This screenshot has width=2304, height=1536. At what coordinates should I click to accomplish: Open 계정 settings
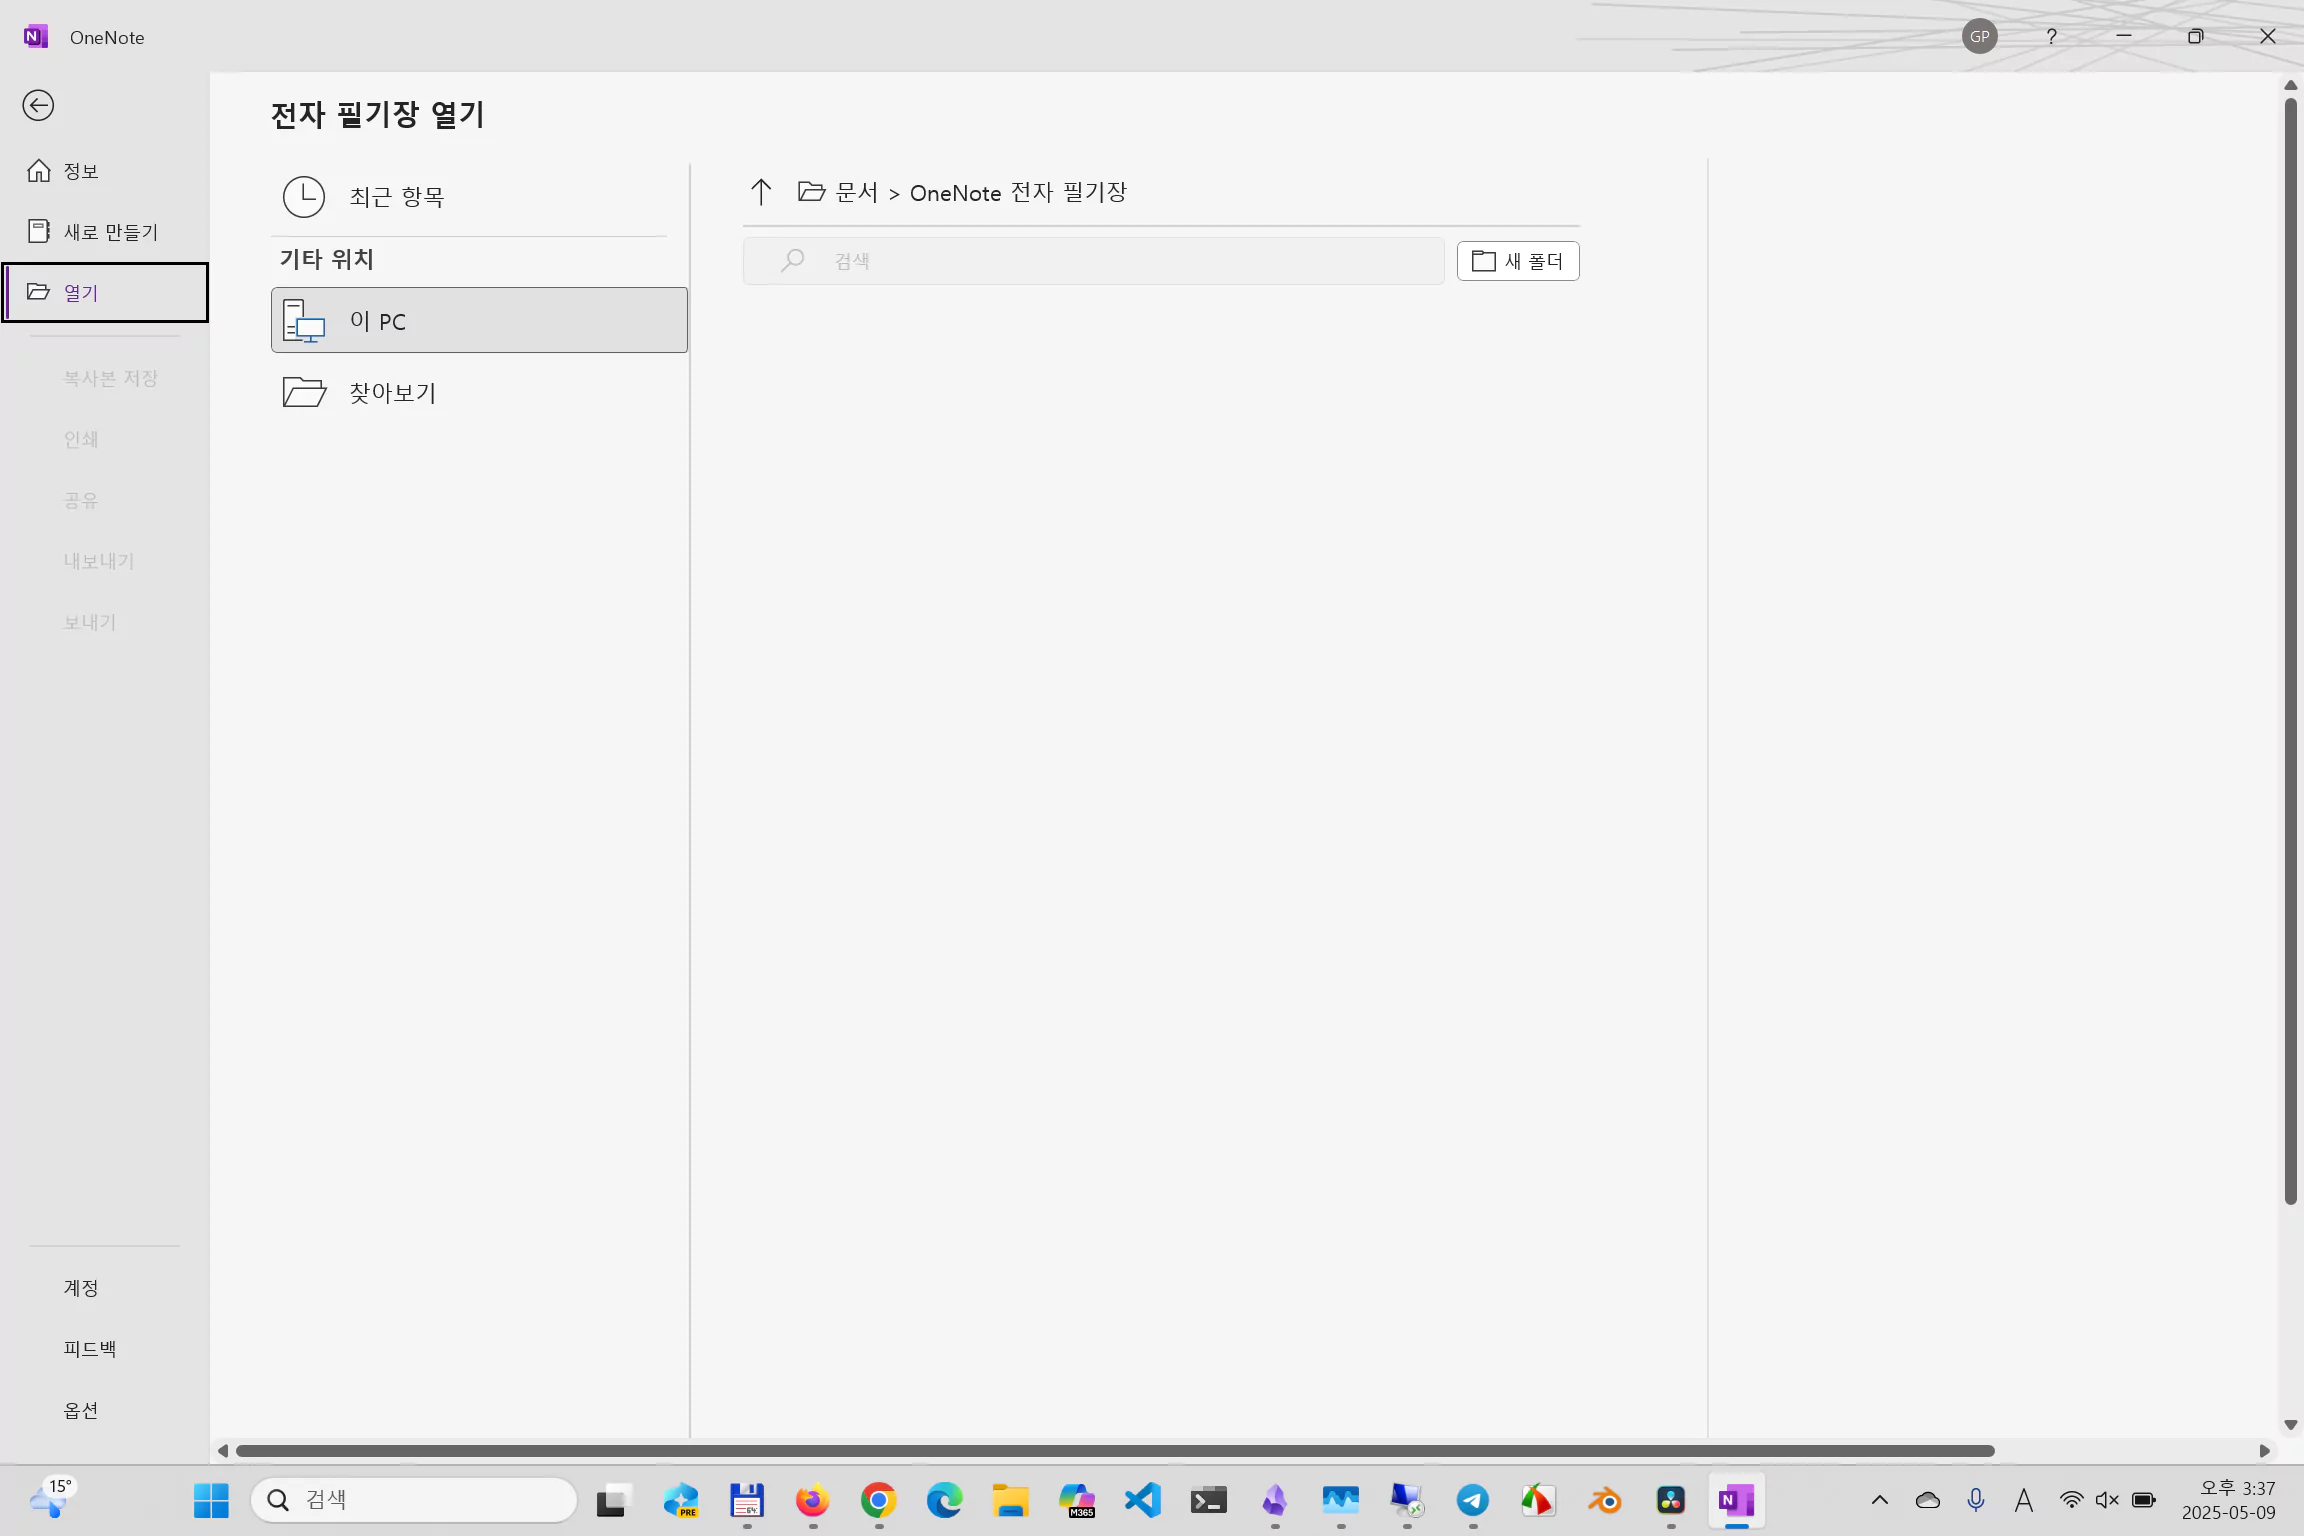point(104,1288)
